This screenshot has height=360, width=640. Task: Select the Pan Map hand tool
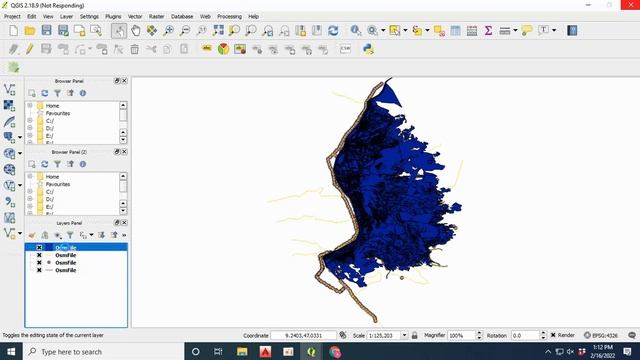[135, 31]
